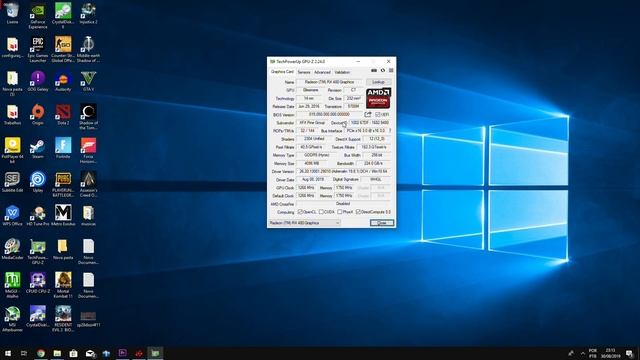The height and width of the screenshot is (360, 640).
Task: Click the Memory Type value field
Action: click(316, 155)
